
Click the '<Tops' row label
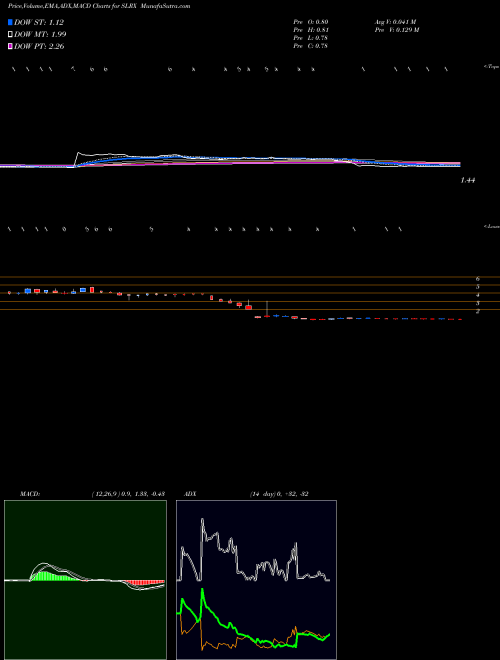pos(492,67)
